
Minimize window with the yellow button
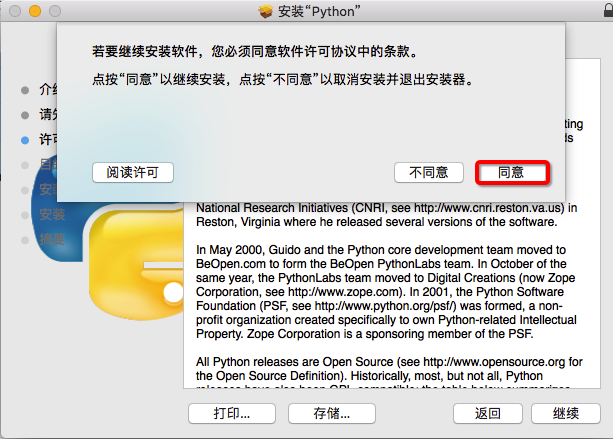coord(35,11)
